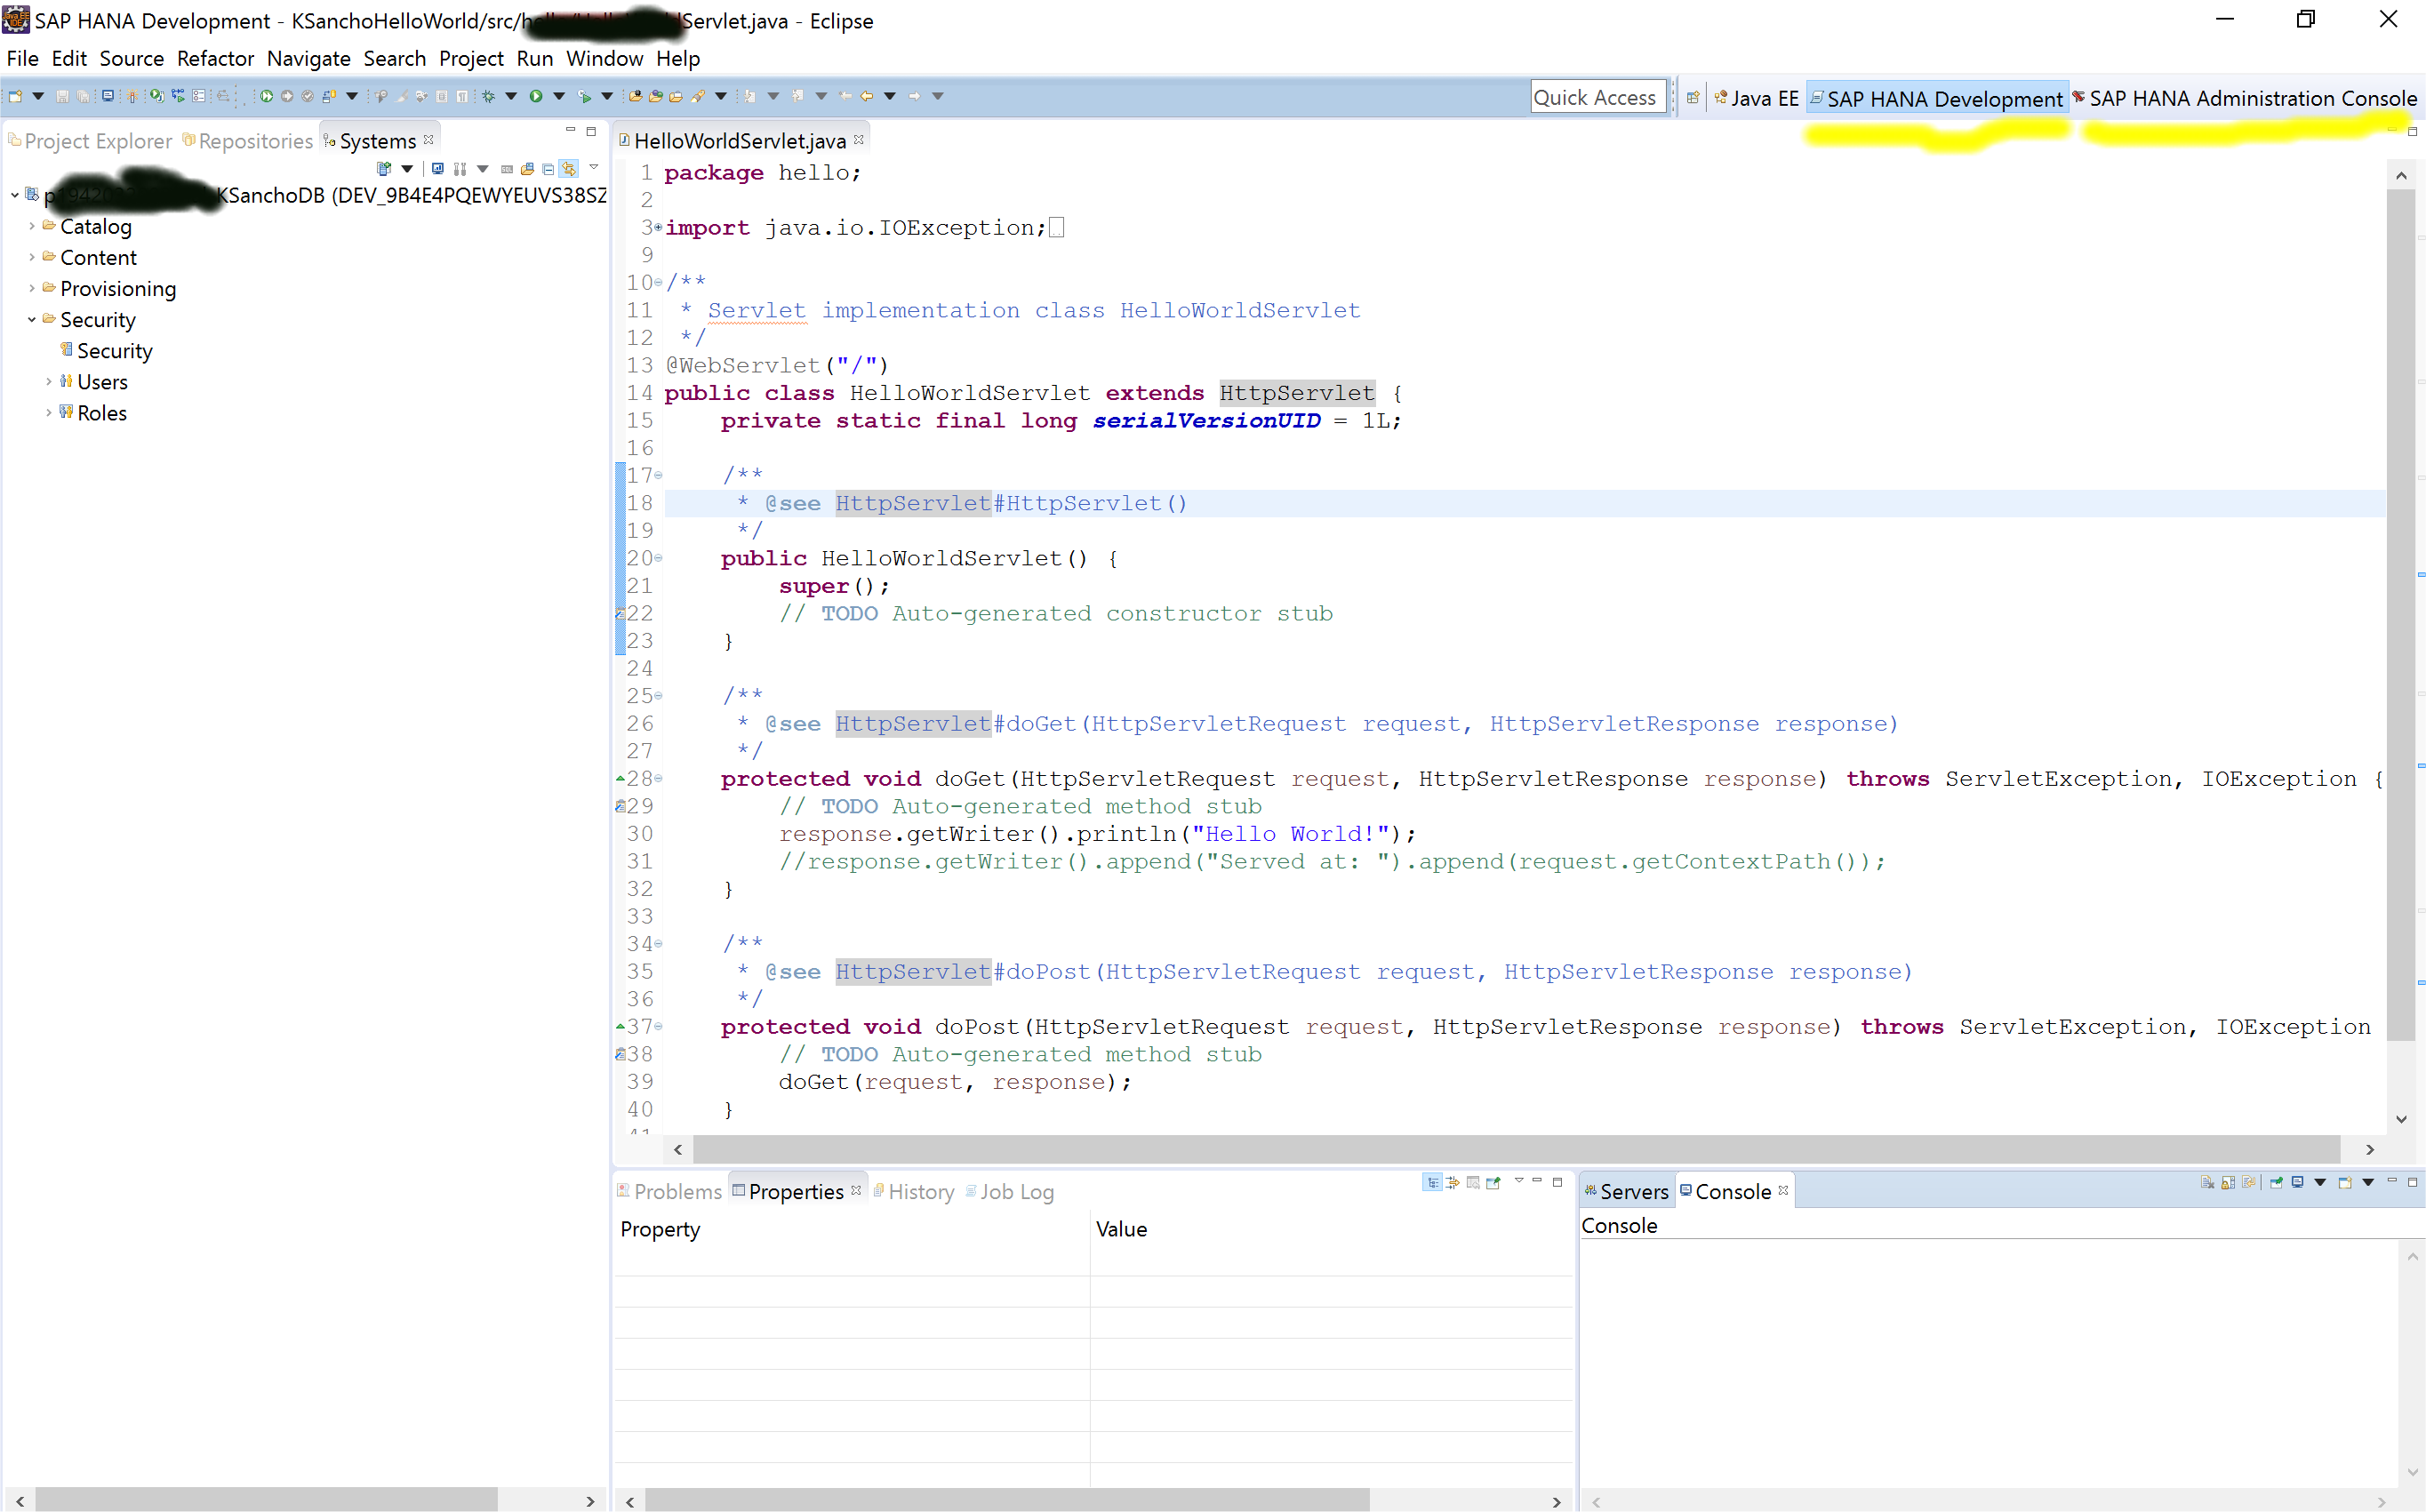The image size is (2426, 1512).
Task: Toggle Pin Console in Console view
Action: [x=2275, y=1182]
